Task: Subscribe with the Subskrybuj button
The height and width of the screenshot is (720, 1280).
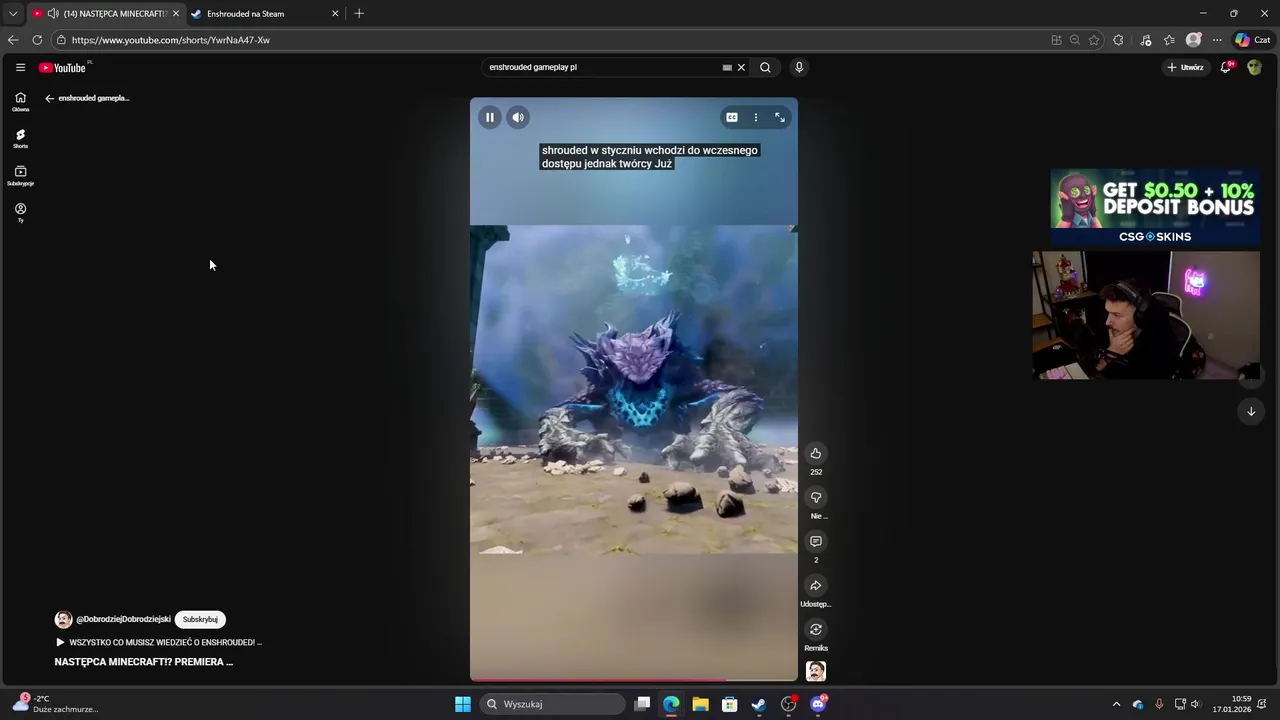Action: [x=200, y=619]
